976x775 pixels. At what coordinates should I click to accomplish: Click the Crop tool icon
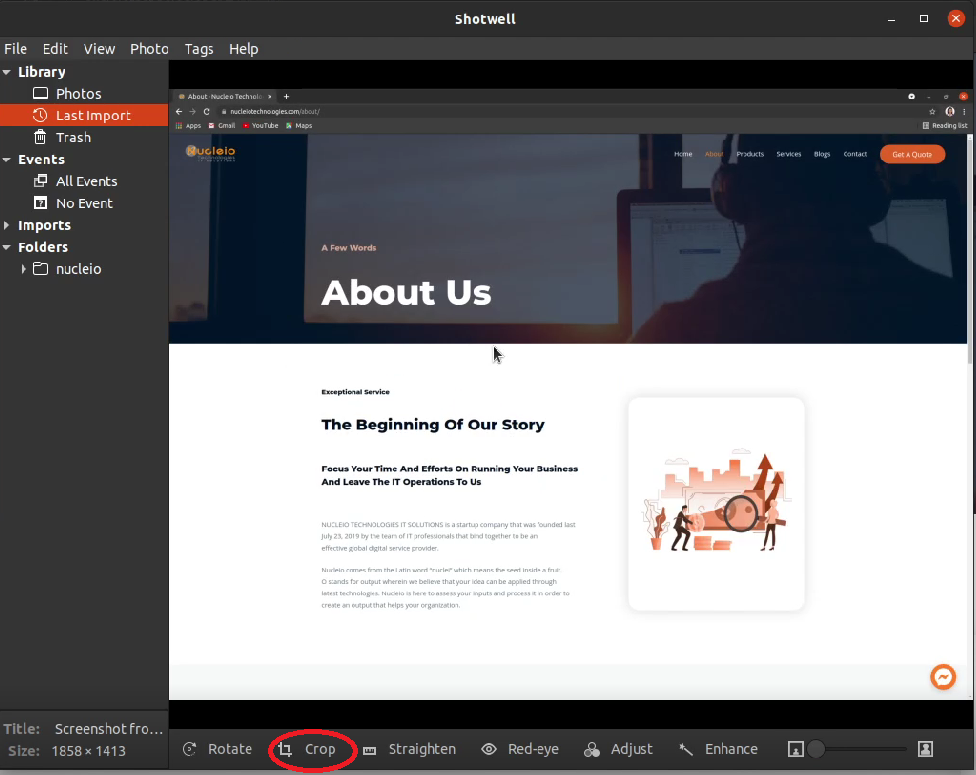(x=285, y=749)
